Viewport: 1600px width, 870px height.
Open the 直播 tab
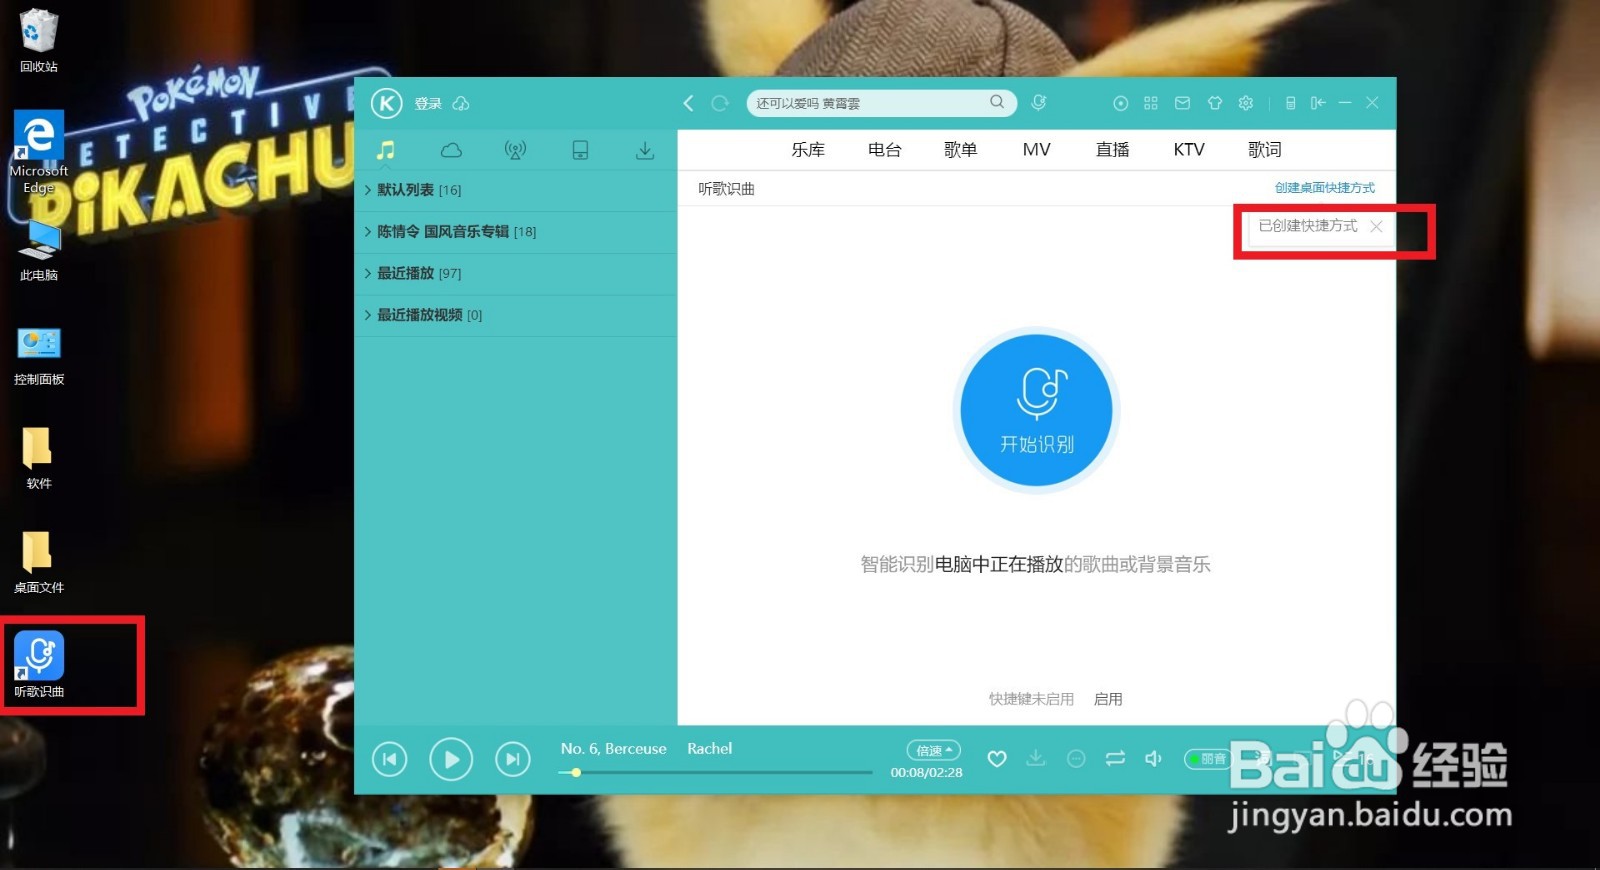[1112, 150]
